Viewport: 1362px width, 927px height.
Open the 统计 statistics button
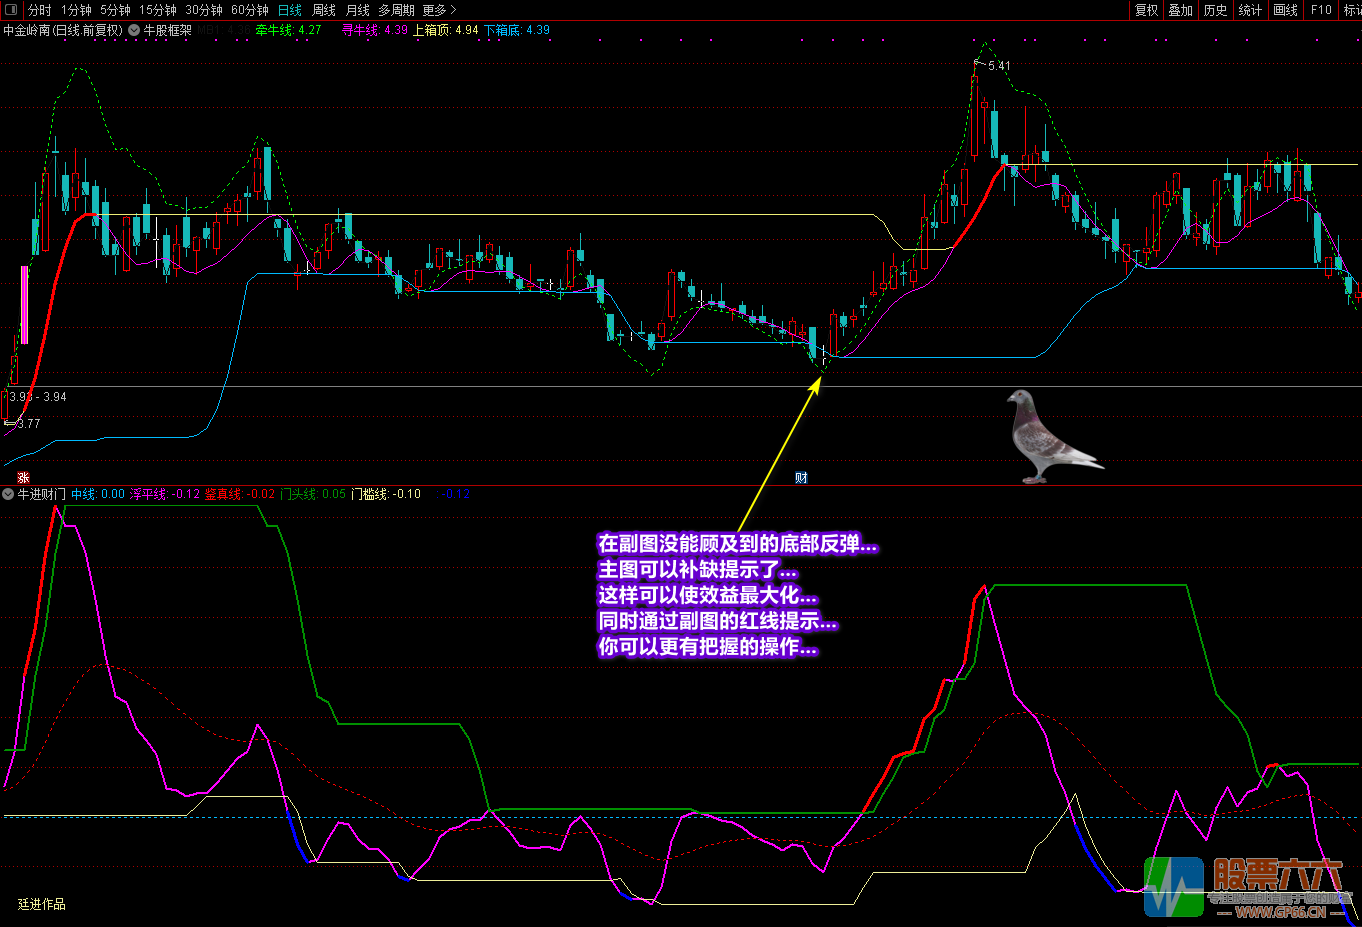click(x=1251, y=10)
